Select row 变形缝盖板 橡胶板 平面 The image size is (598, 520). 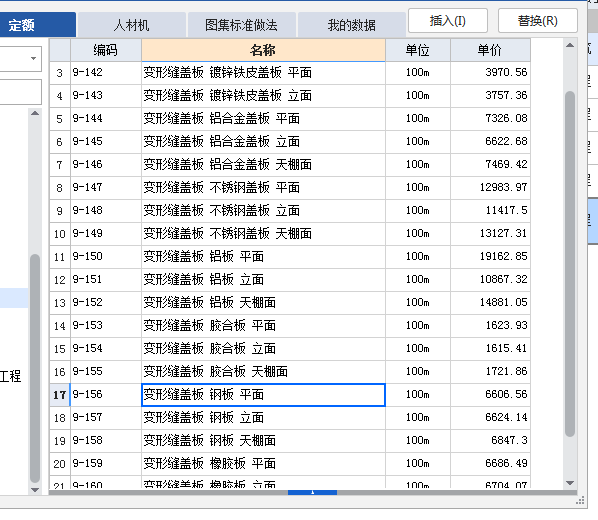(x=290, y=464)
